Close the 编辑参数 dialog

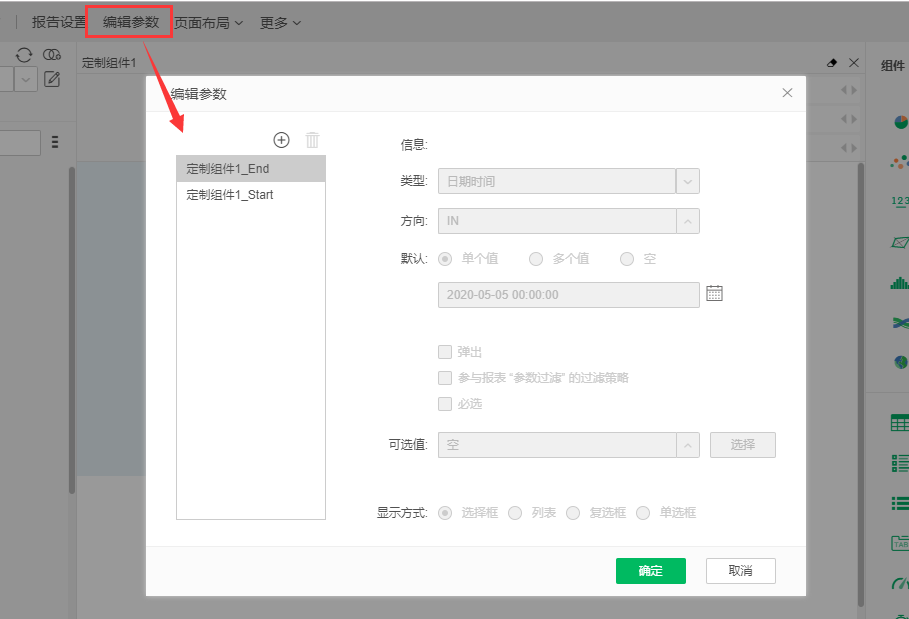(787, 93)
